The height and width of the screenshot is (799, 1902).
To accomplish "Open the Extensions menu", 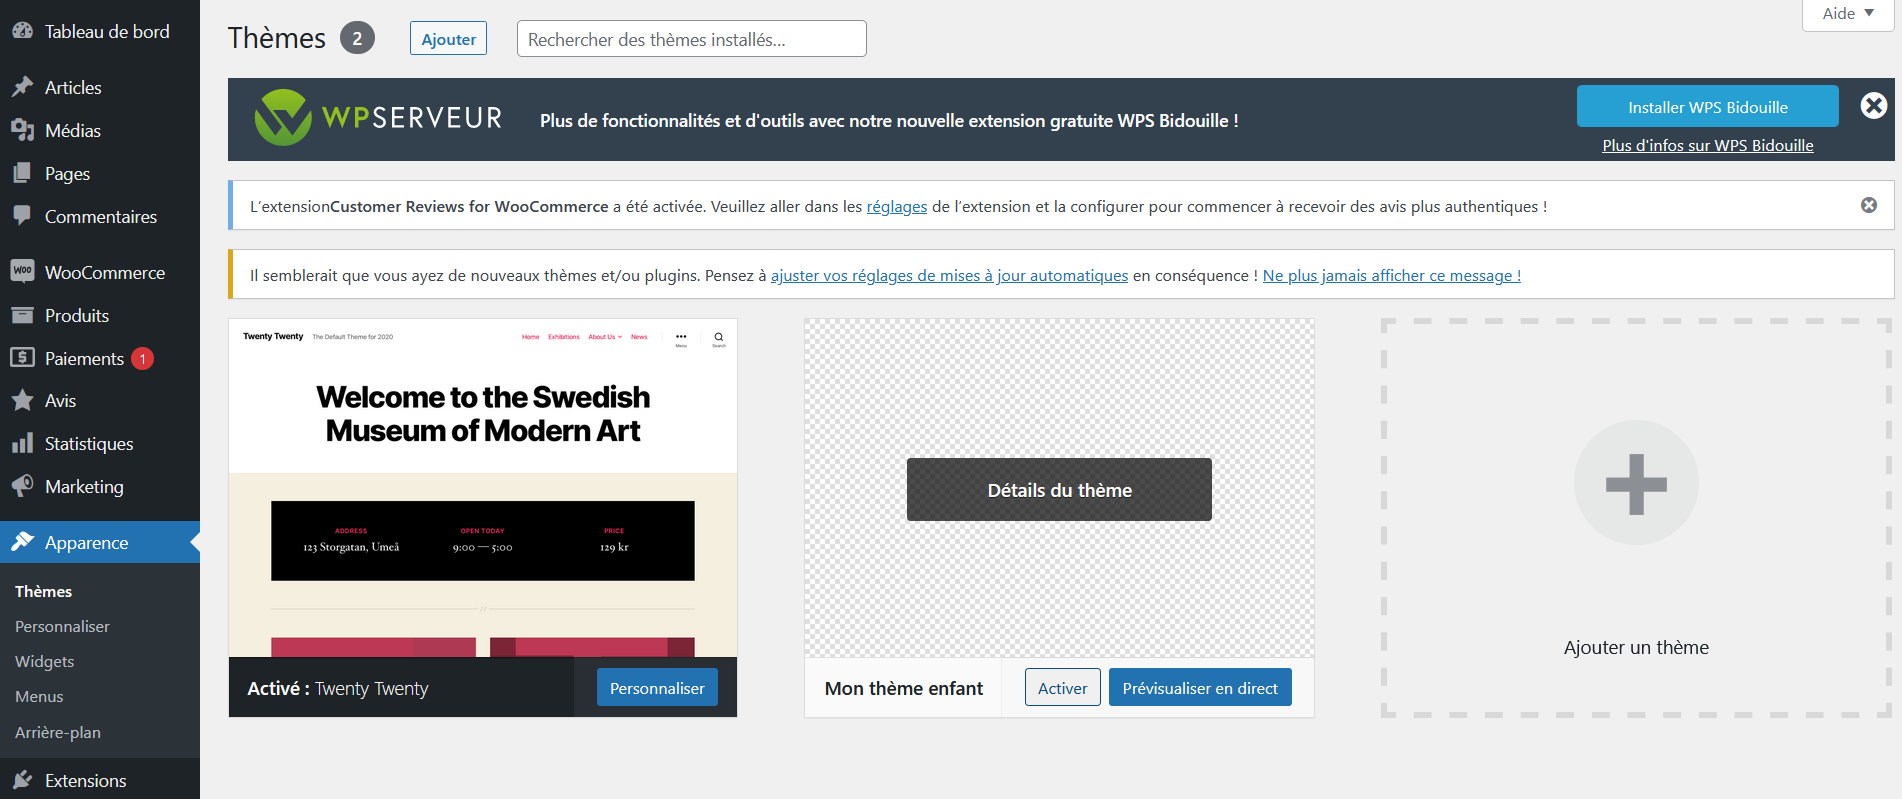I will 100,780.
